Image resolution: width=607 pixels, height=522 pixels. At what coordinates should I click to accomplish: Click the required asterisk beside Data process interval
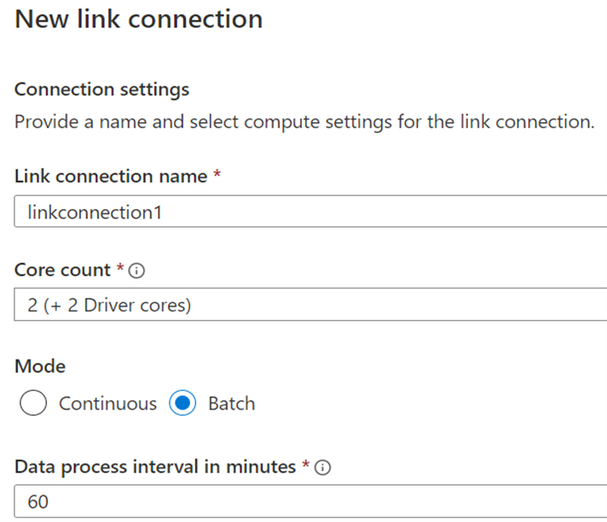[x=306, y=464]
